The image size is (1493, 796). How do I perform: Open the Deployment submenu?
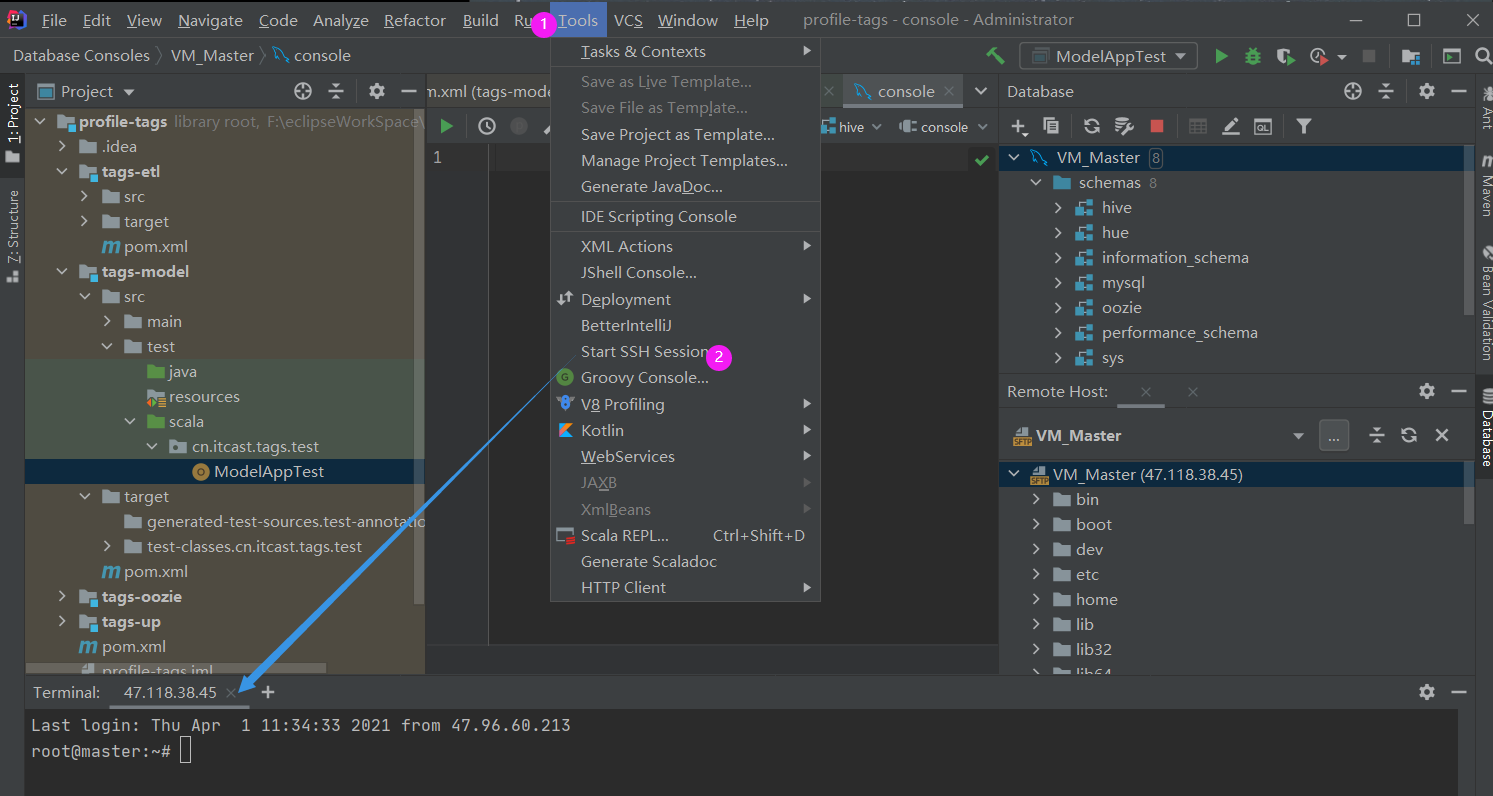(685, 300)
